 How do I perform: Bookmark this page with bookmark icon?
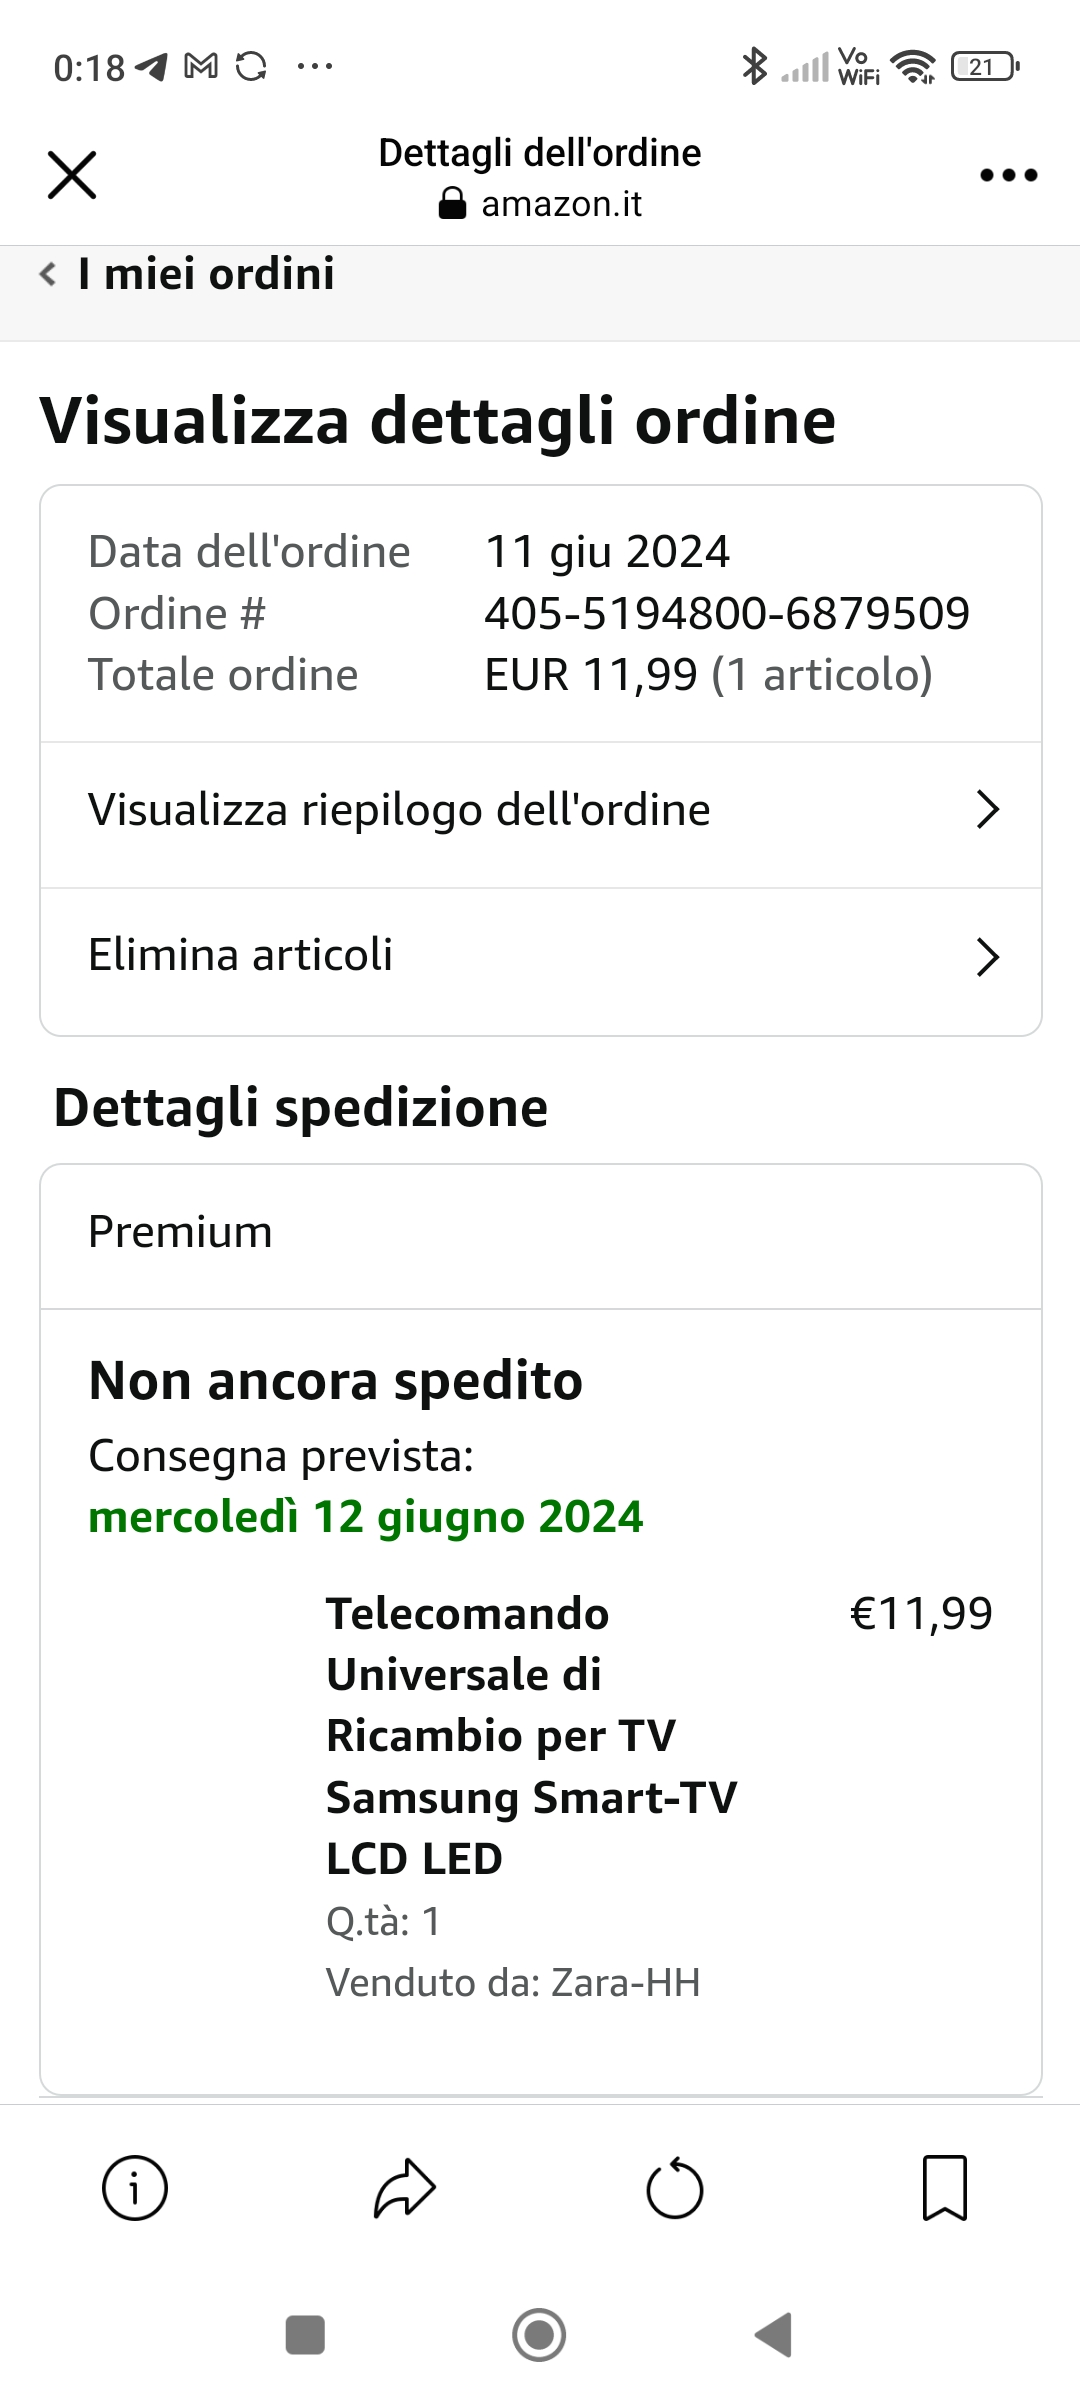(945, 2188)
